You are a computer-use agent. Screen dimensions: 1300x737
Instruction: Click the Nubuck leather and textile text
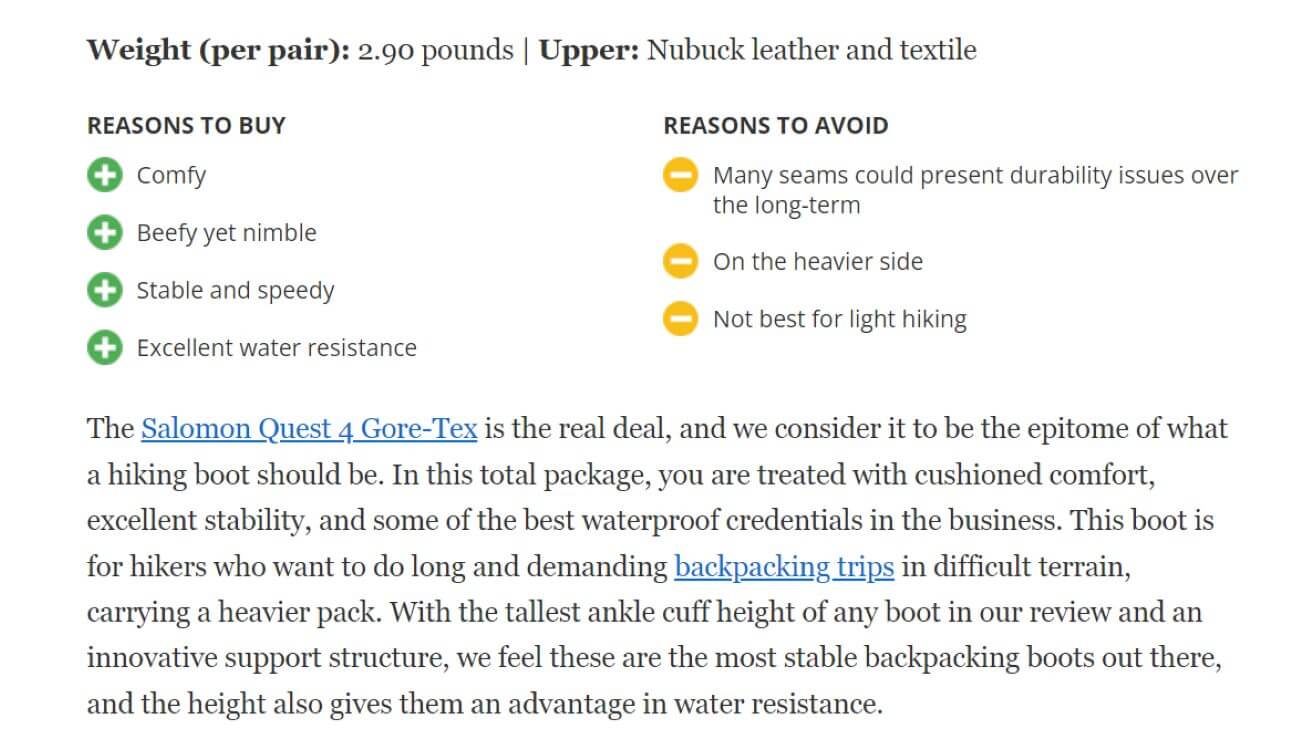pos(812,50)
